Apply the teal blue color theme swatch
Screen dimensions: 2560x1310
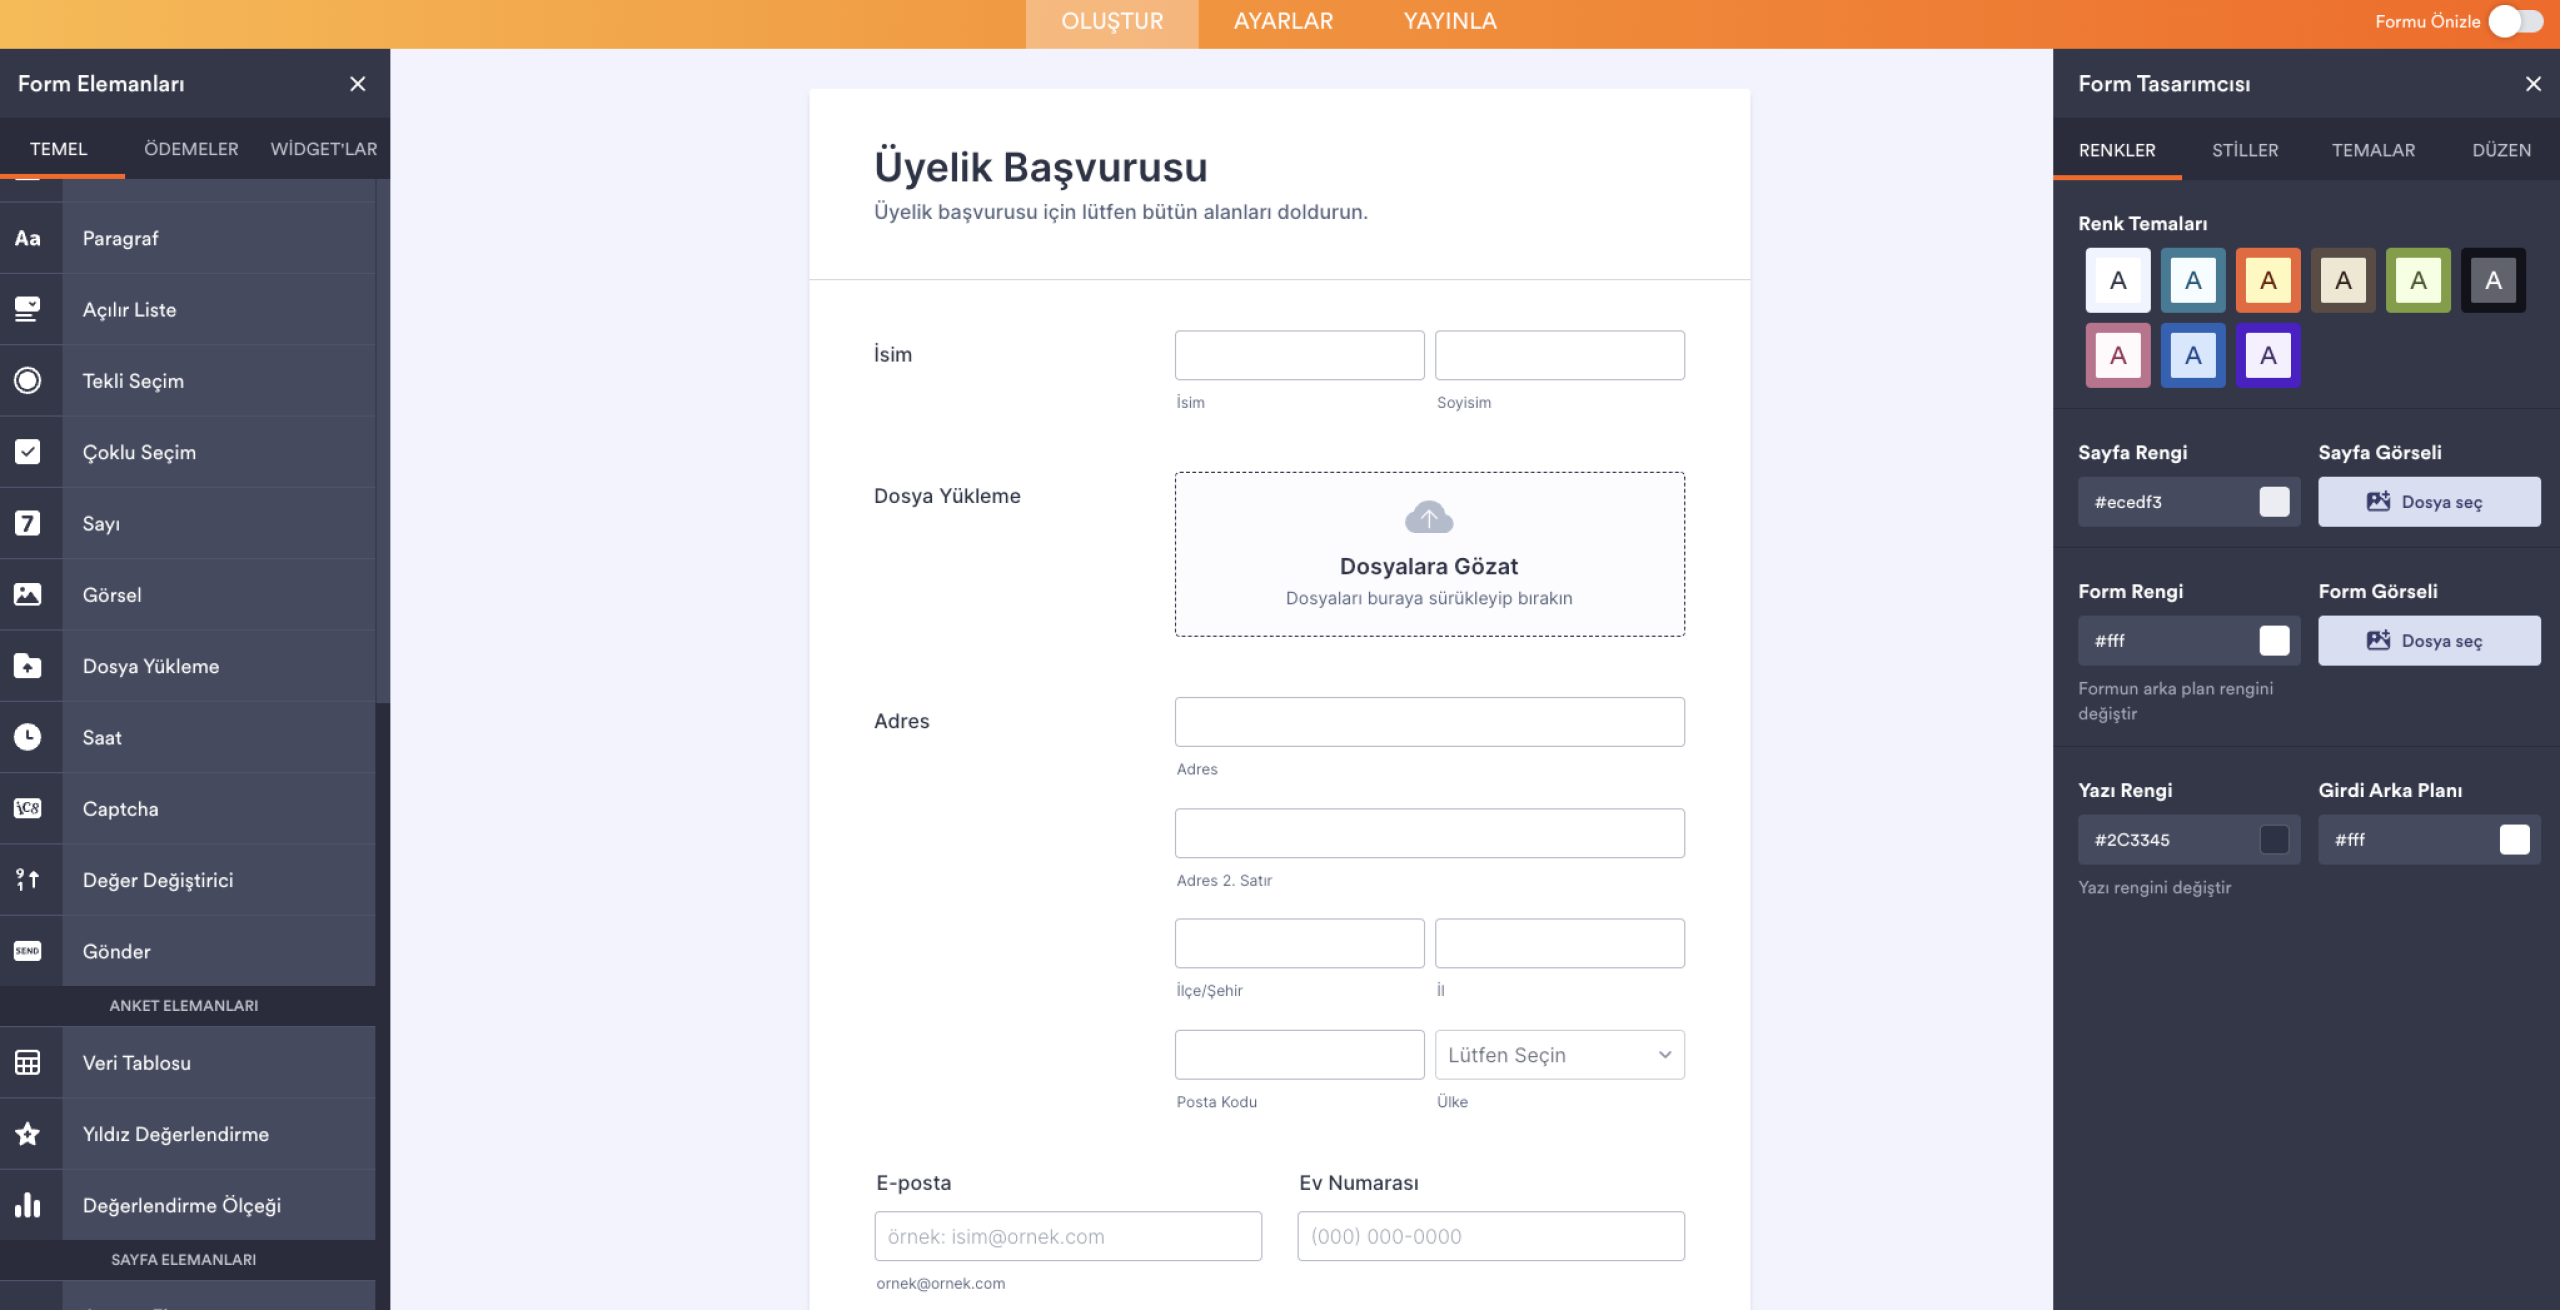(2193, 281)
